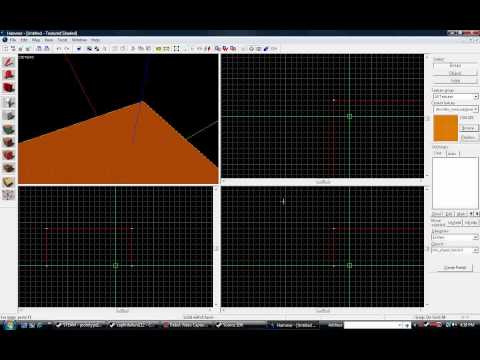Open the File menu
This screenshot has height=360, width=480.
point(13,40)
